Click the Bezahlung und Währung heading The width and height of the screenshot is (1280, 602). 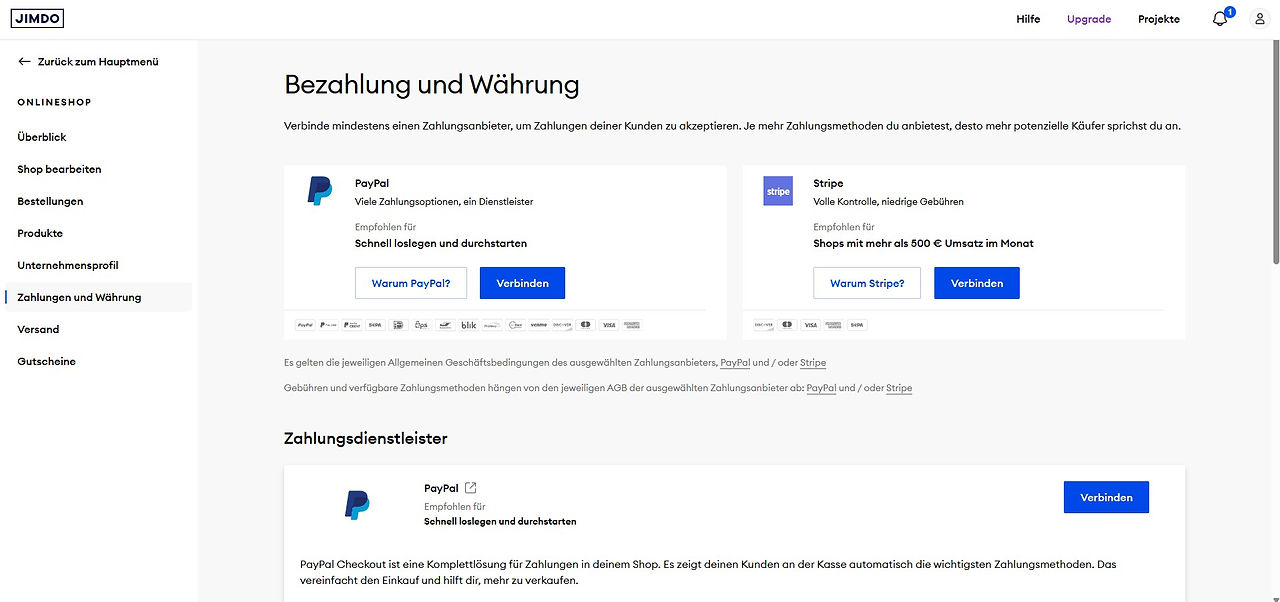pyautogui.click(x=432, y=85)
